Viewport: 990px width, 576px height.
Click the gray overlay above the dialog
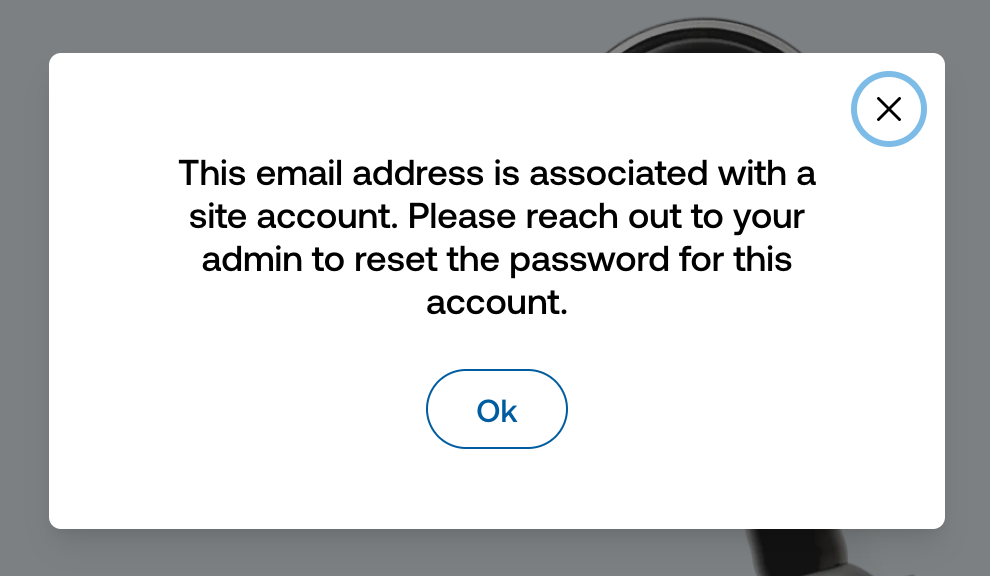click(x=300, y=25)
